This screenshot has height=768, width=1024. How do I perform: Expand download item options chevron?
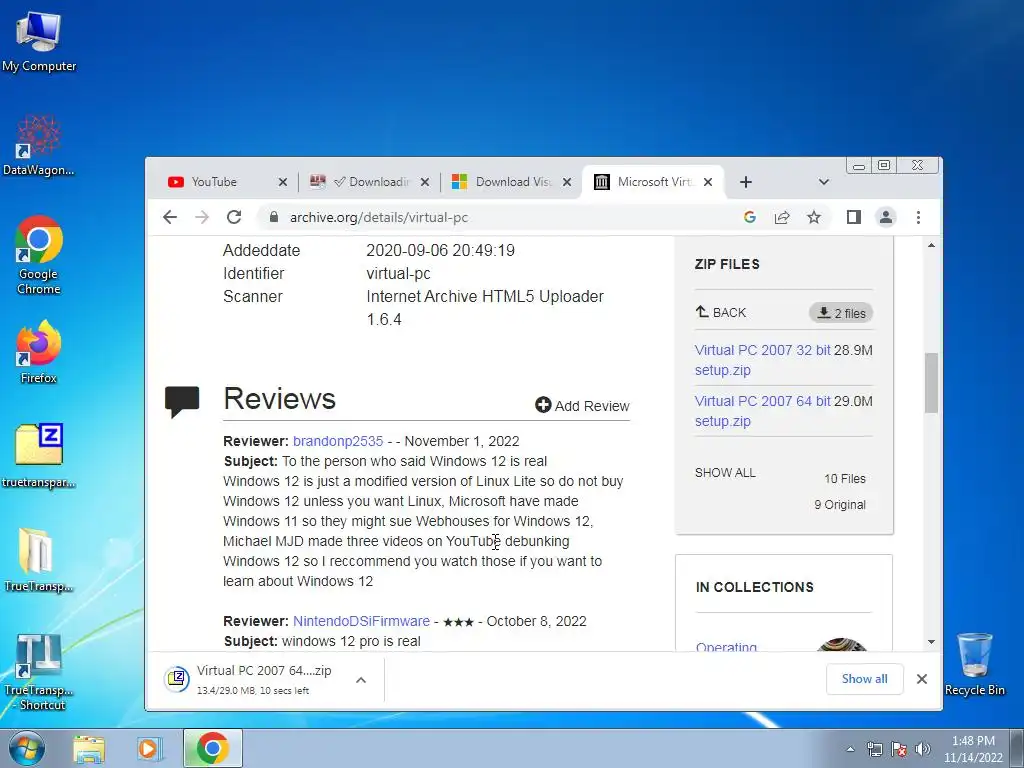(360, 680)
